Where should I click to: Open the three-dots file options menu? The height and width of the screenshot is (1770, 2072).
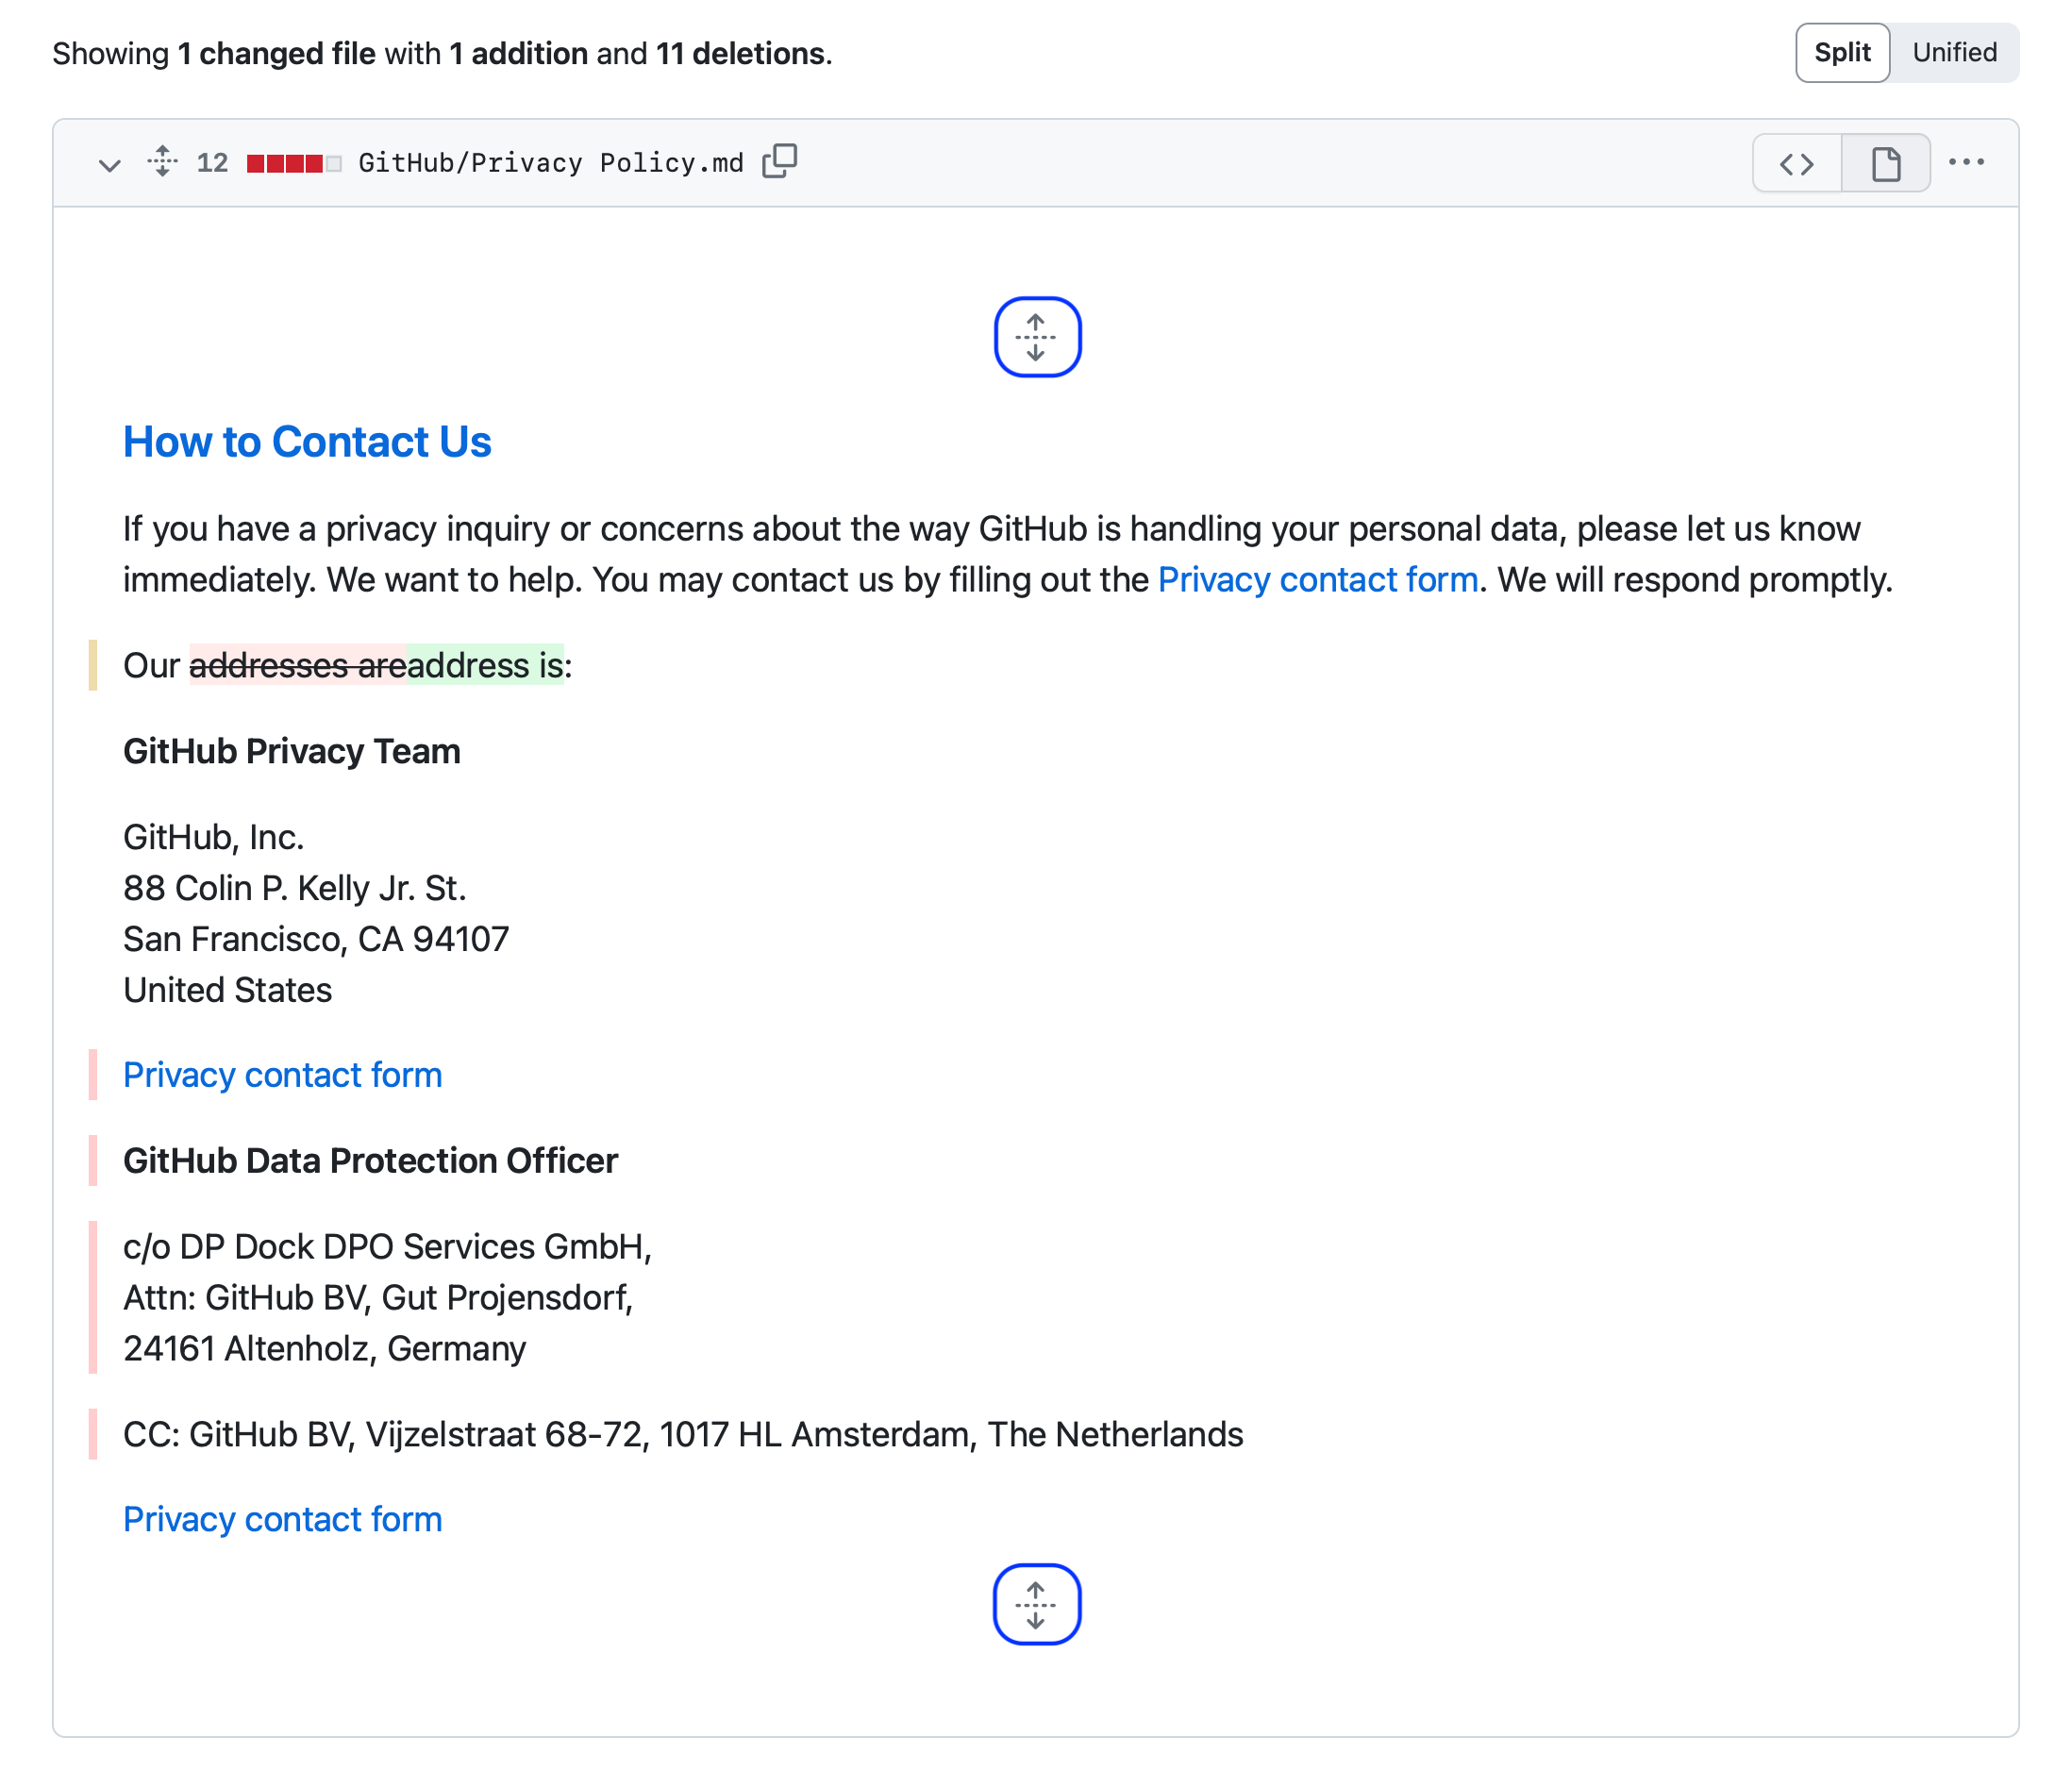1965,162
